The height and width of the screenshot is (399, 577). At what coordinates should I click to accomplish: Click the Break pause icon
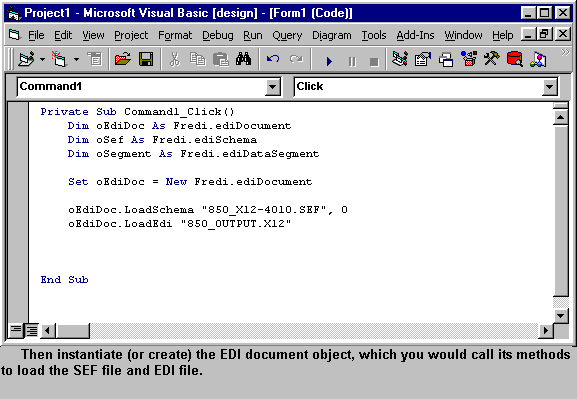pyautogui.click(x=352, y=61)
